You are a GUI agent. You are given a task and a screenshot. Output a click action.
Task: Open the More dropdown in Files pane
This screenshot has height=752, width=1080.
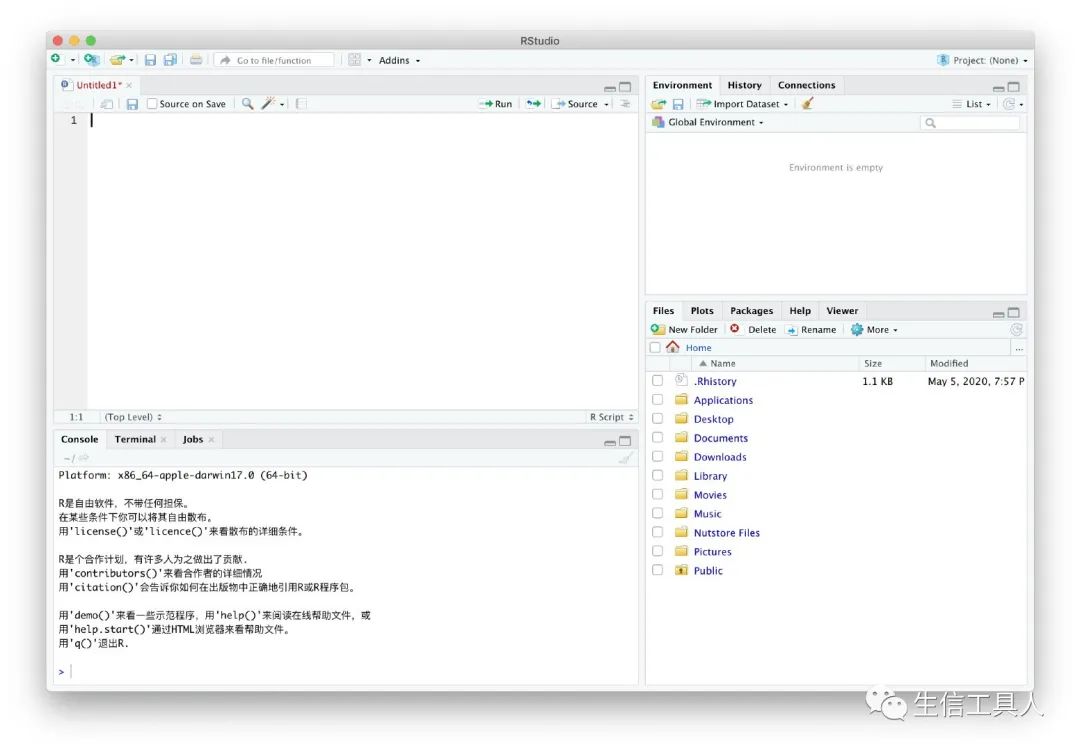coord(874,330)
